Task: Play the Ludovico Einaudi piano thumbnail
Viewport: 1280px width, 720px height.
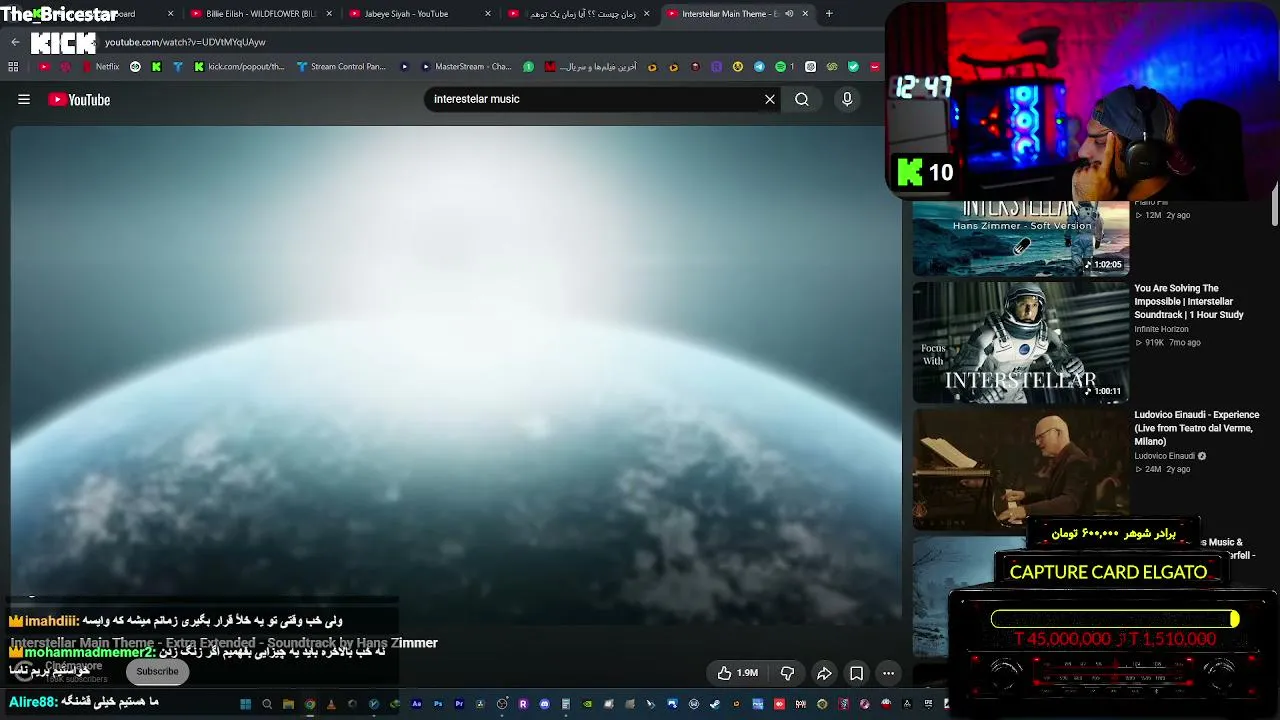Action: pyautogui.click(x=1020, y=469)
